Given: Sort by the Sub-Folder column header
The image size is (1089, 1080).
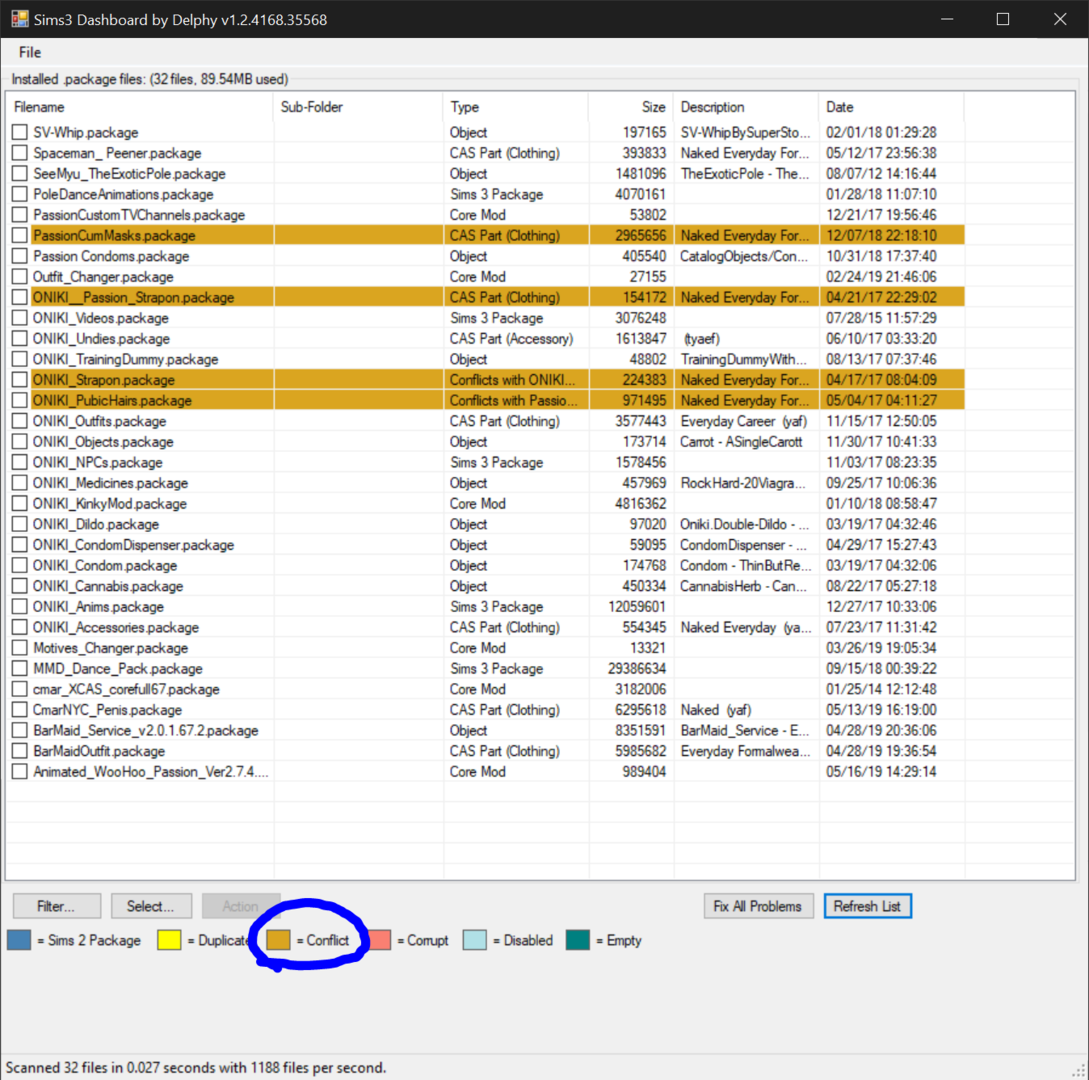Looking at the screenshot, I should [x=358, y=107].
